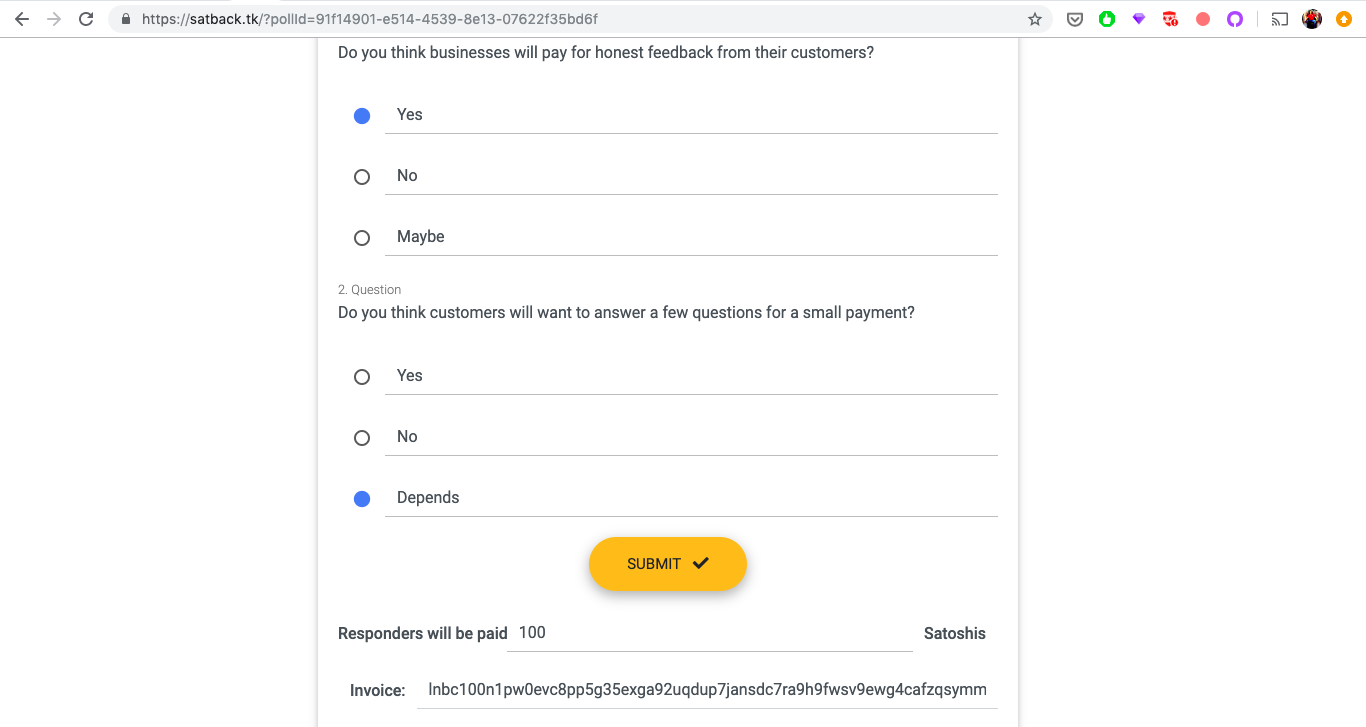Choose No for the small payment question

pyautogui.click(x=362, y=438)
